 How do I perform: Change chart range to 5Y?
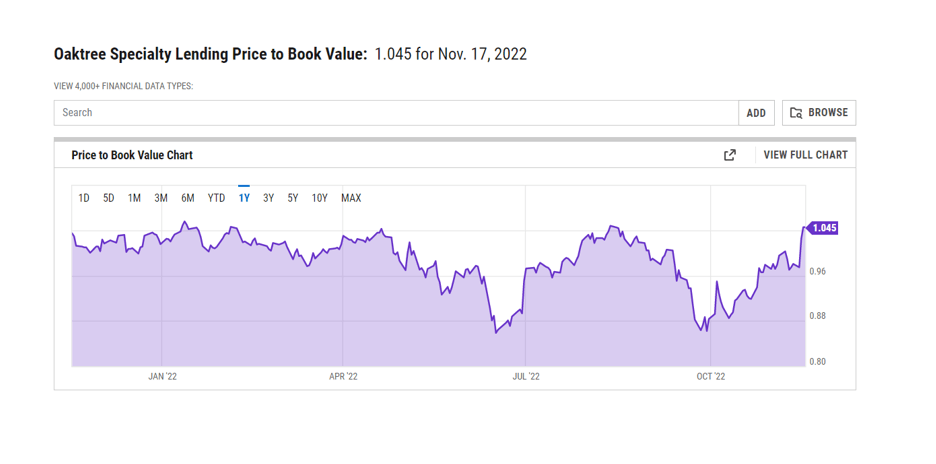coord(293,198)
